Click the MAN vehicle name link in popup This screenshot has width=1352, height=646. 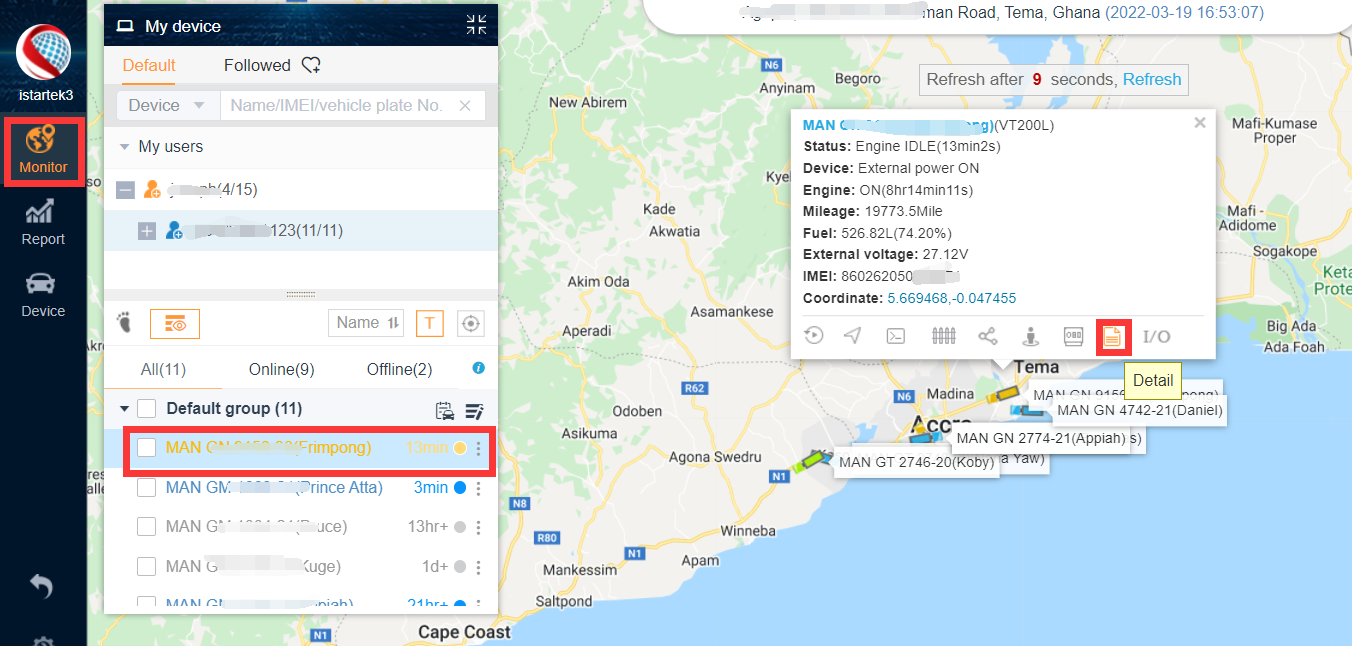[x=898, y=125]
